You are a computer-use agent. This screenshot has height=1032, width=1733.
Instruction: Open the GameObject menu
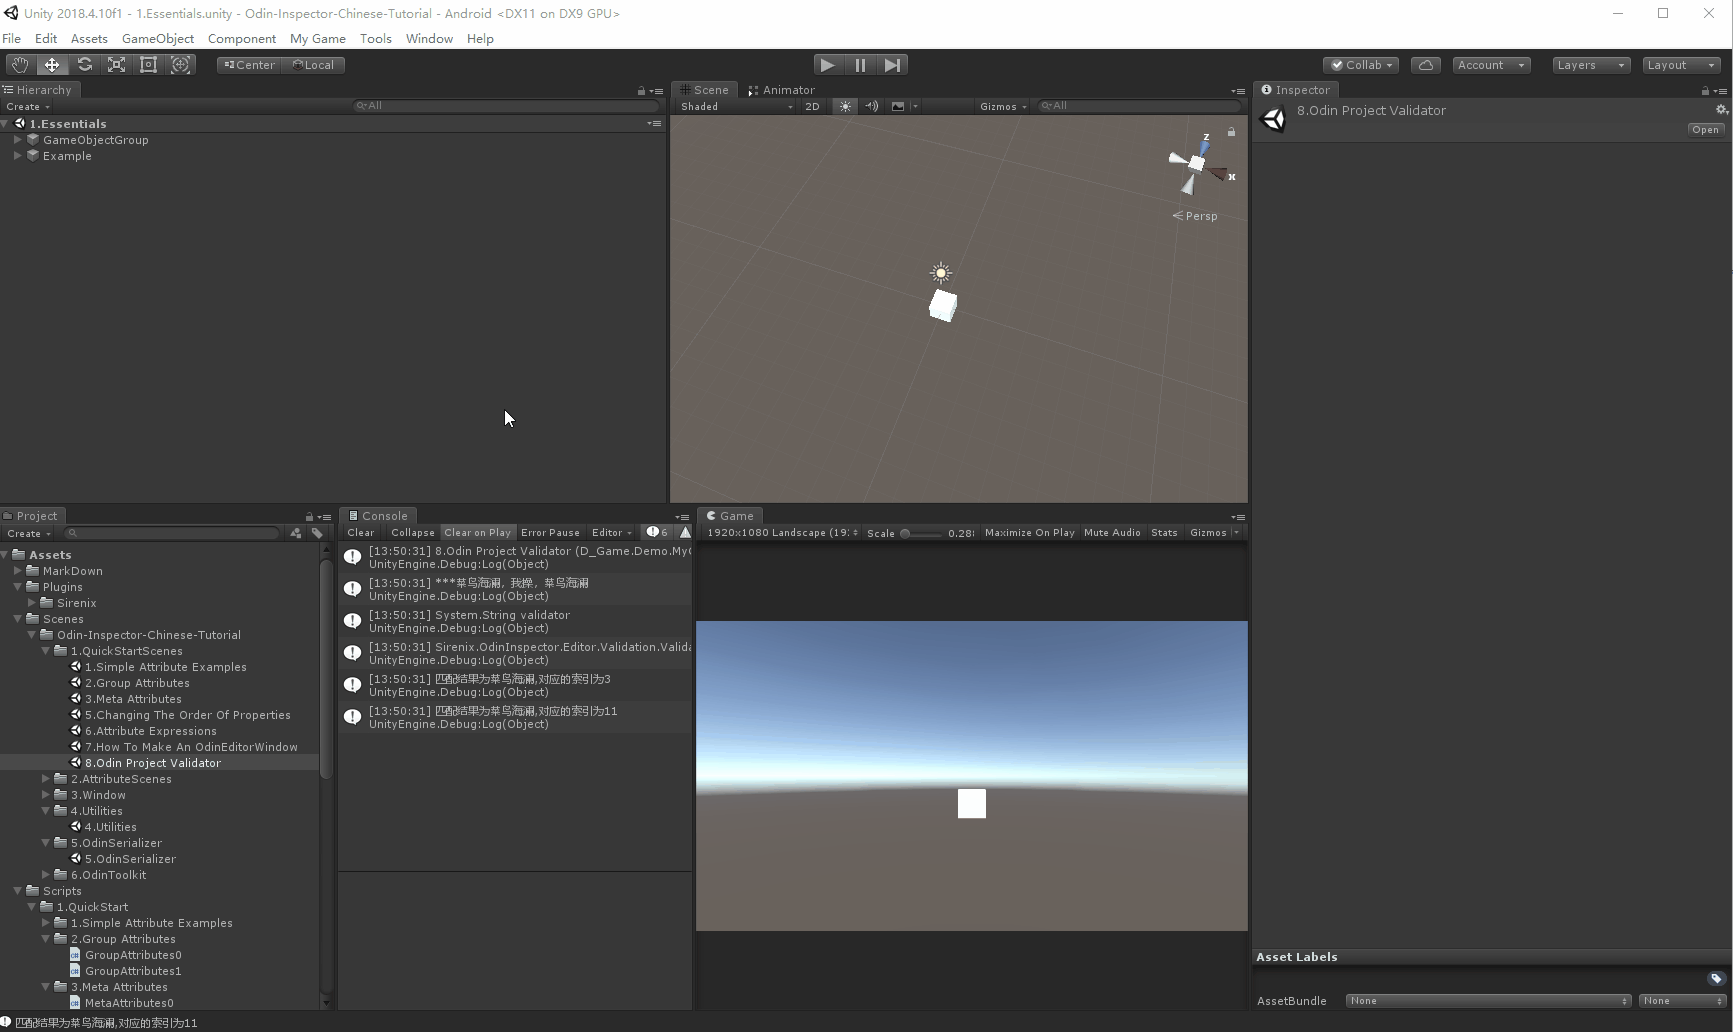tap(158, 39)
